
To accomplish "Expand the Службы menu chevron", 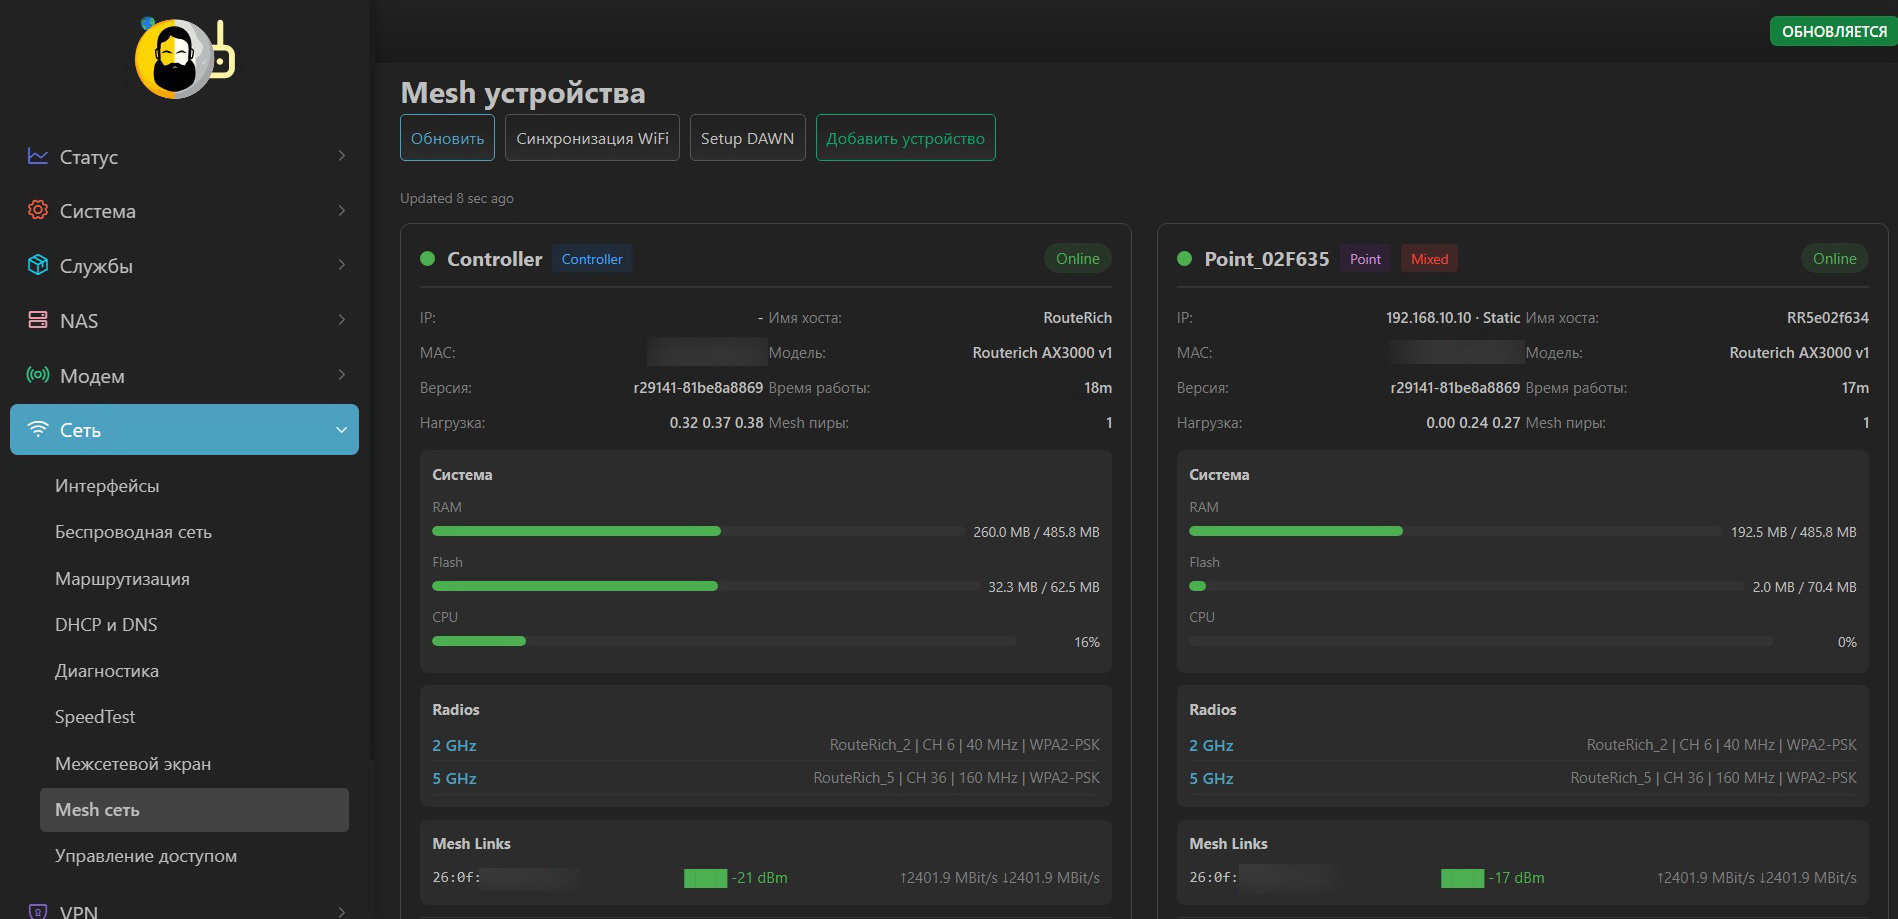I will coord(341,265).
